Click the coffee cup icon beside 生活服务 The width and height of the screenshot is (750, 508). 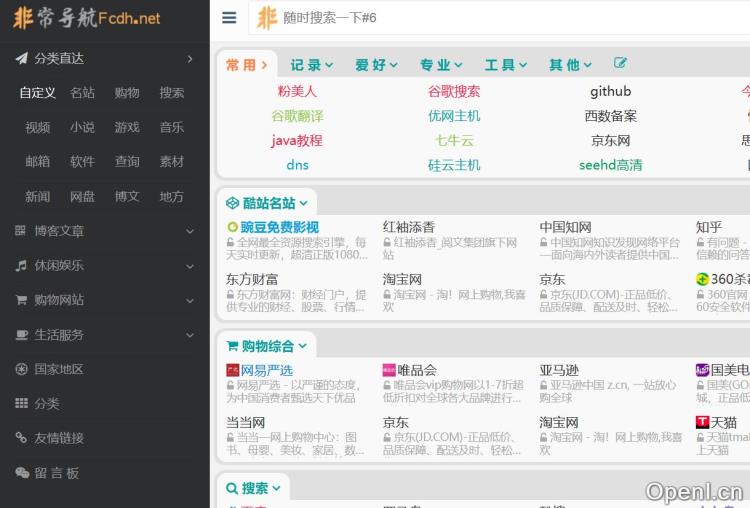22,335
